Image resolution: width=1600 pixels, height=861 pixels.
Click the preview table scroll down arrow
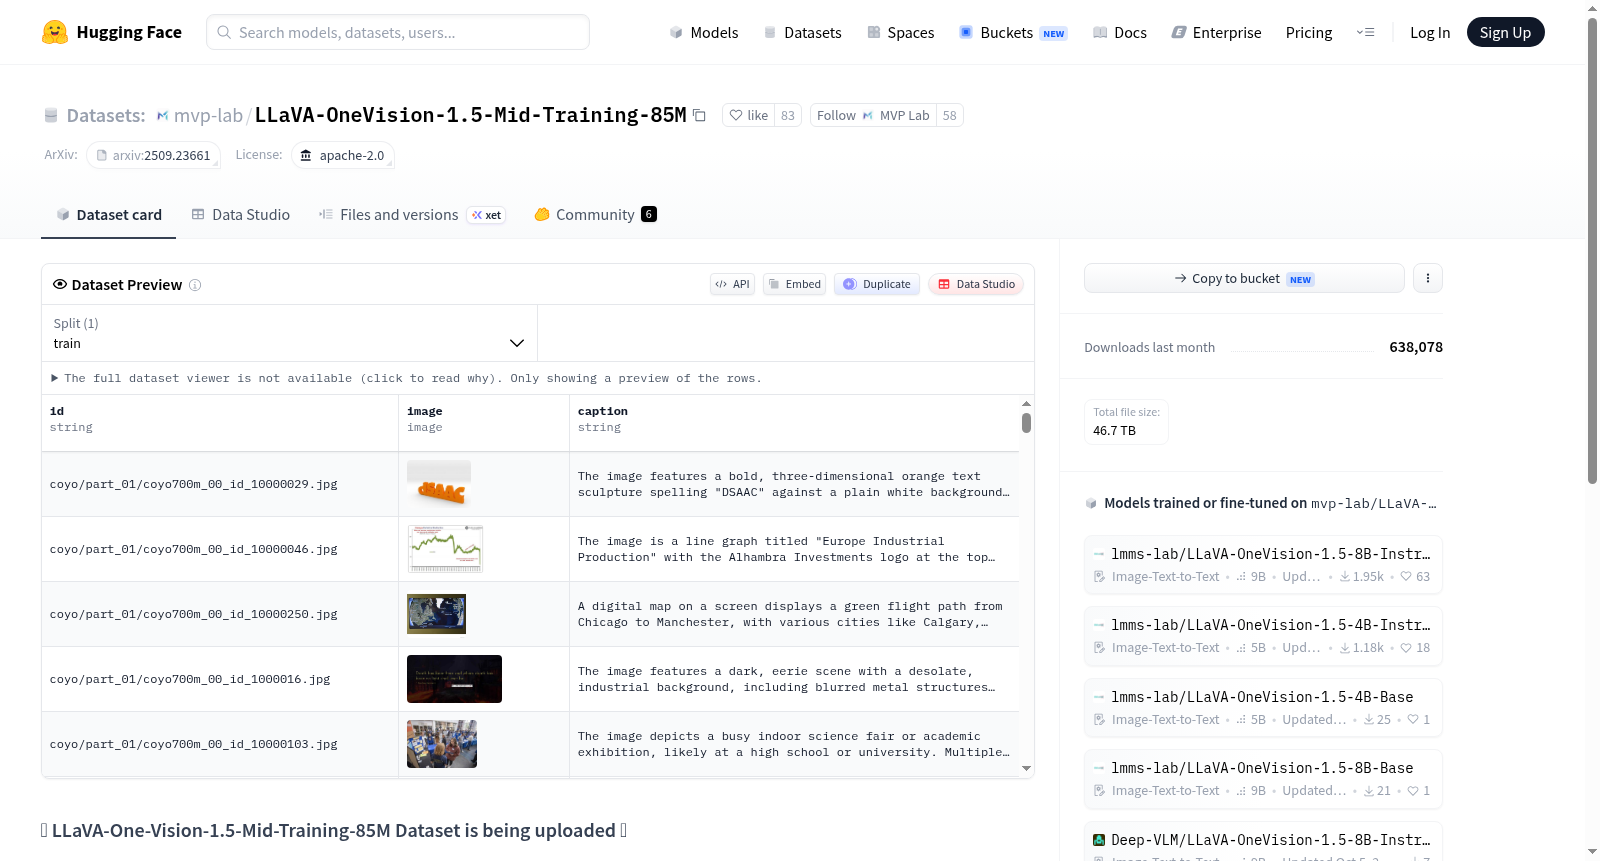click(x=1026, y=768)
